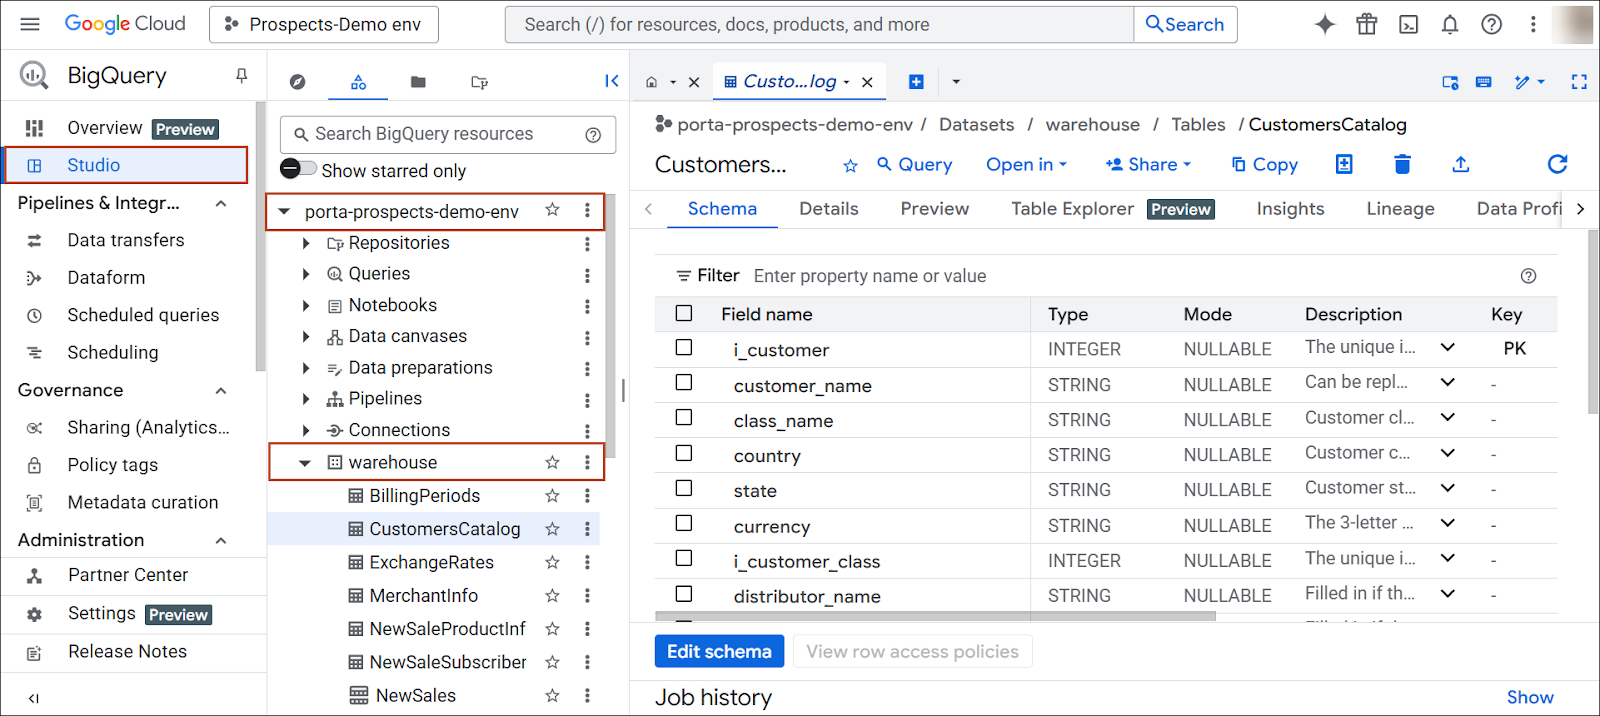Click the Search BigQuery resources field
Viewport: 1600px width, 716px height.
[x=448, y=134]
